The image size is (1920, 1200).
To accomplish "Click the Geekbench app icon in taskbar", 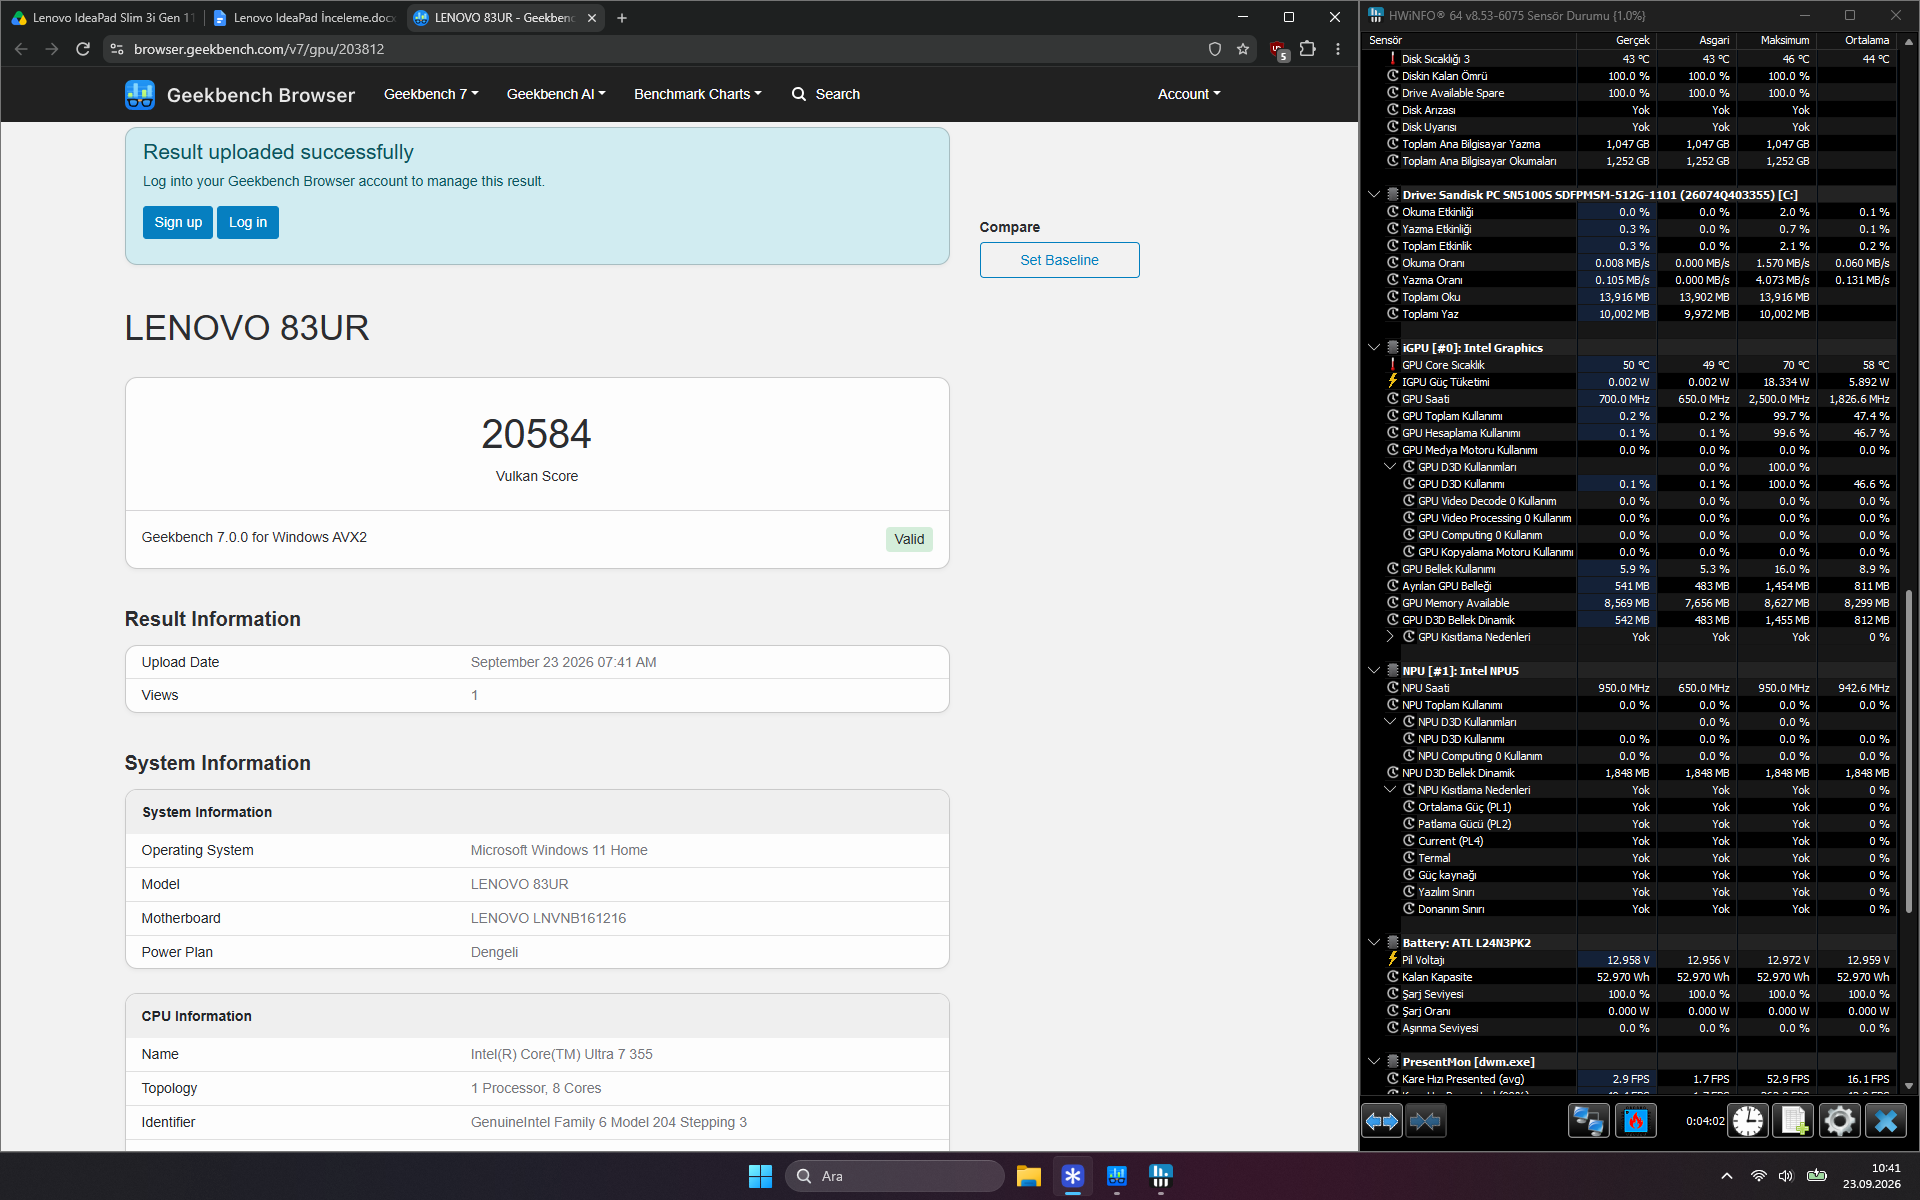I will [1117, 1176].
